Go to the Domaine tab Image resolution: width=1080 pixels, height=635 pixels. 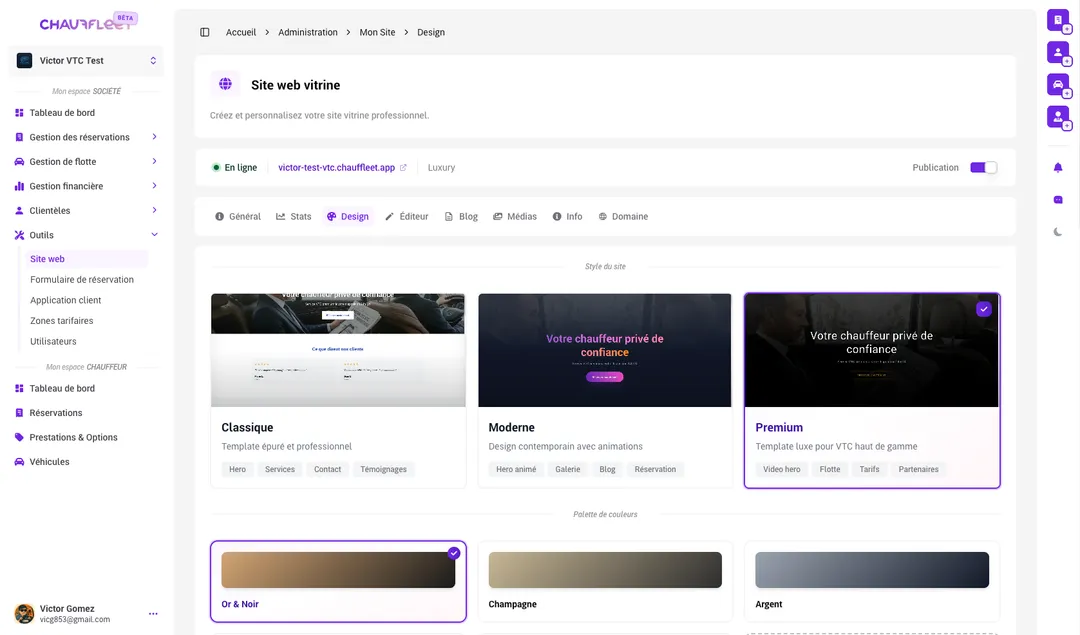[623, 216]
